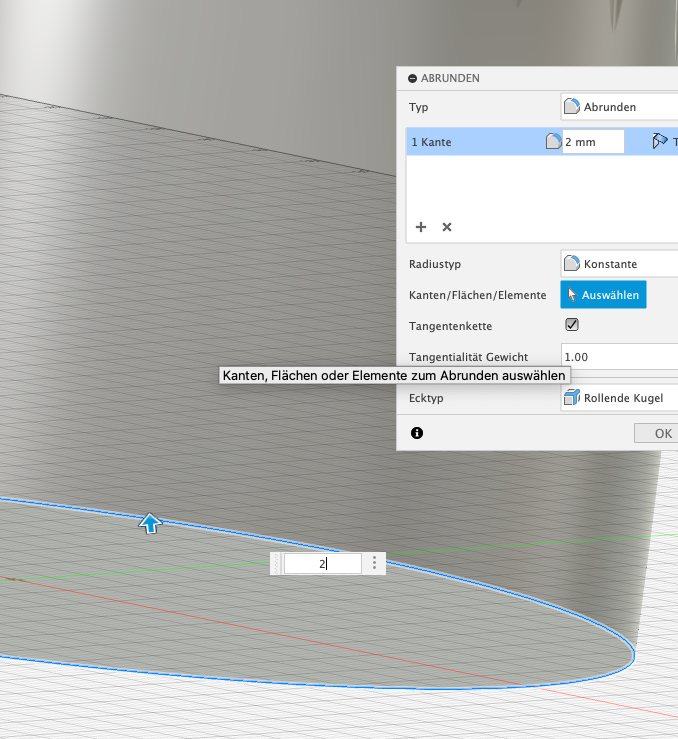Add a new selection set with plus
The width and height of the screenshot is (678, 739).
point(421,227)
